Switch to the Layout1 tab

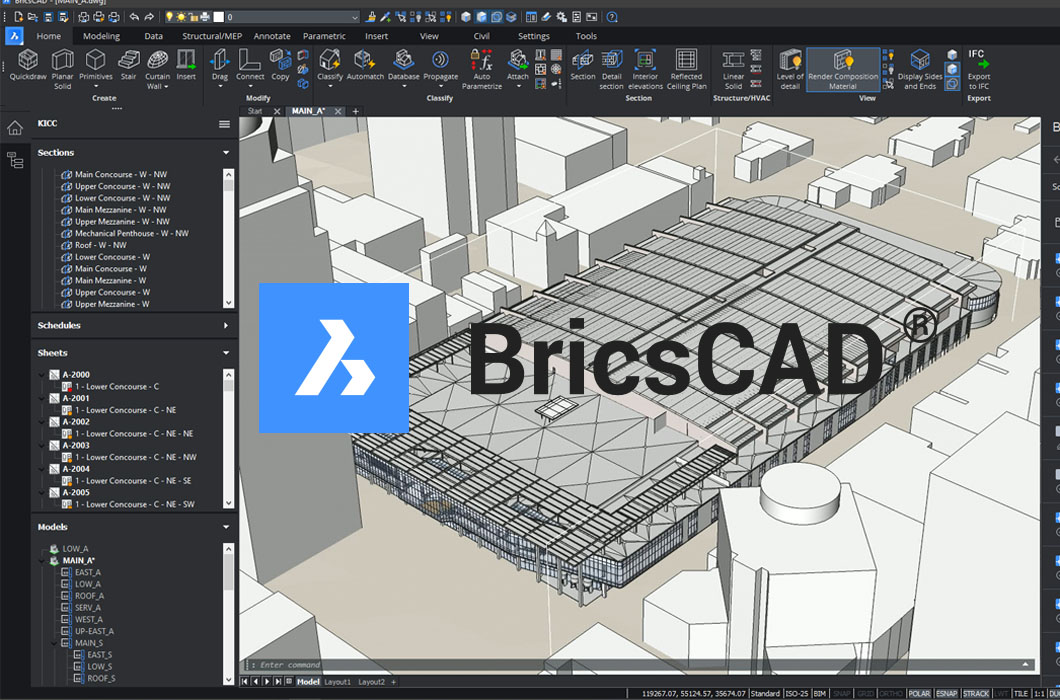(x=336, y=682)
